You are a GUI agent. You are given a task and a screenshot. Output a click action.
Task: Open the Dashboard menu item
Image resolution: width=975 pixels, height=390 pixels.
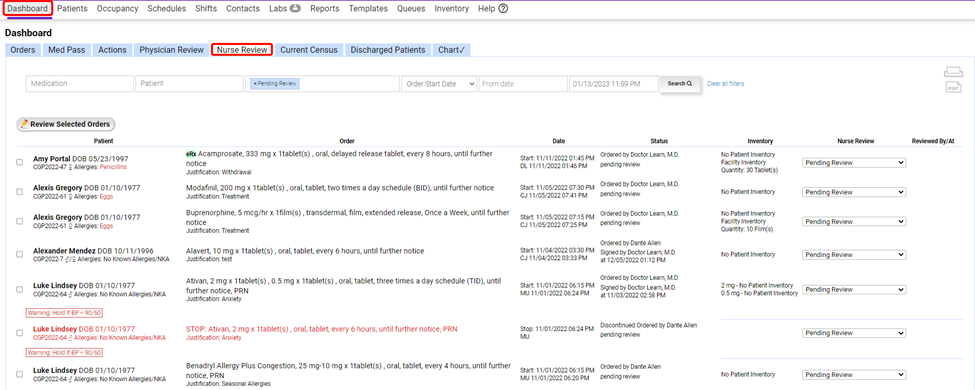[27, 9]
